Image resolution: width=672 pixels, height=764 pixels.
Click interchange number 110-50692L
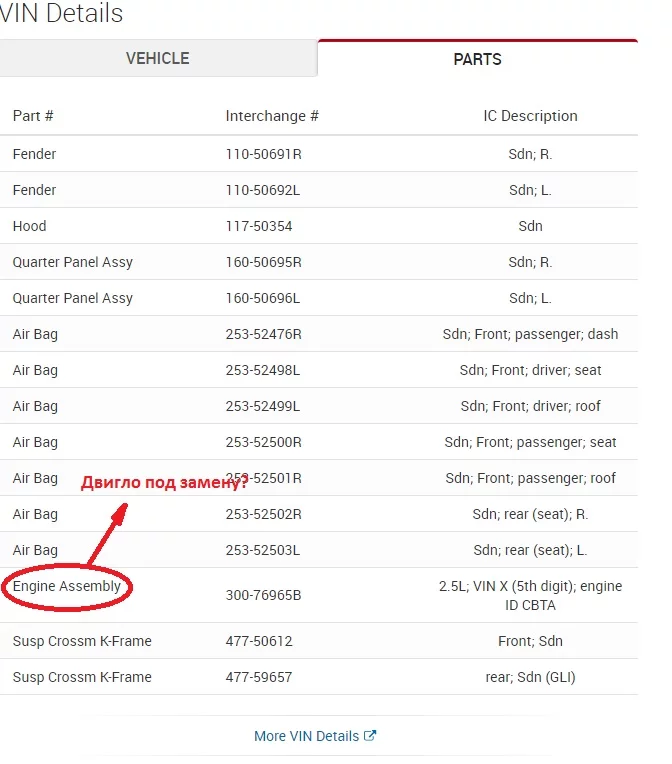click(263, 190)
